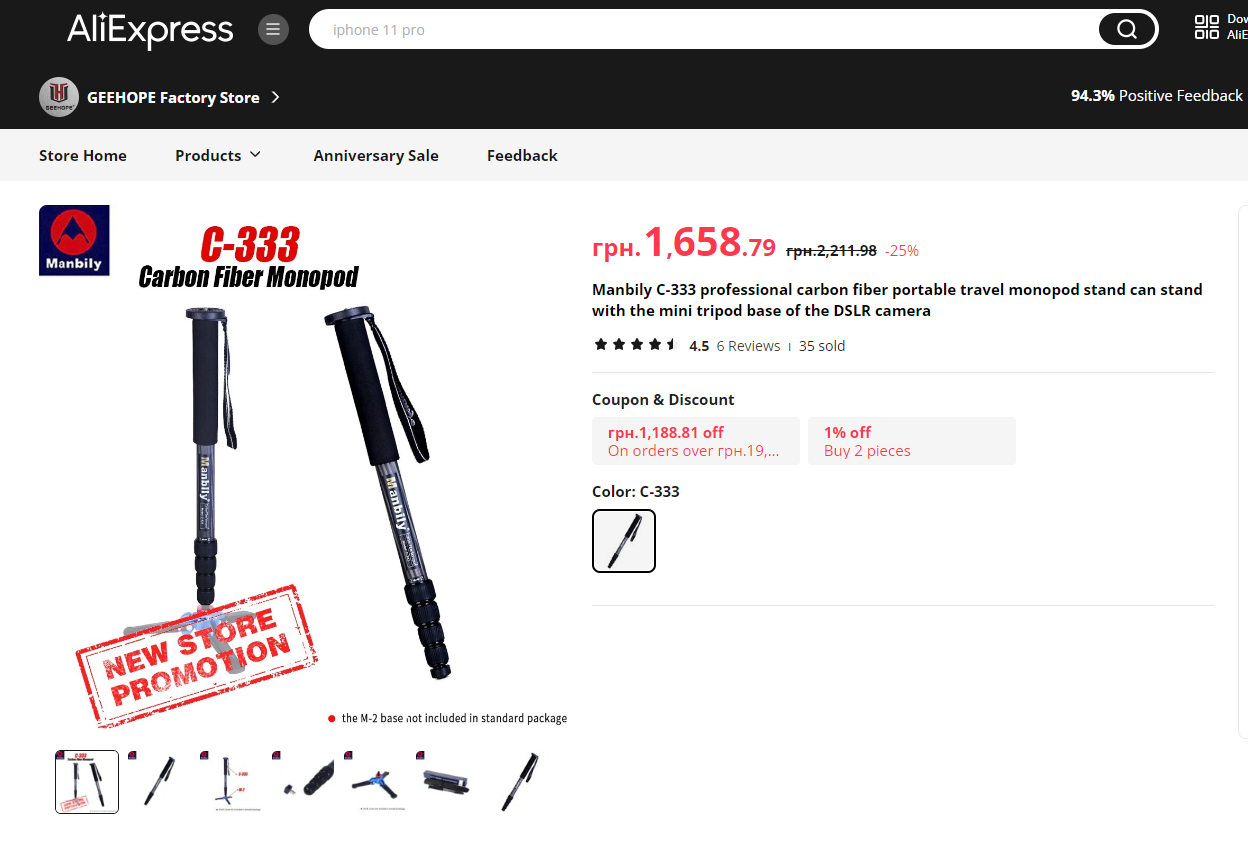Image resolution: width=1248 pixels, height=844 pixels.
Task: Click the грн.1,188.81 off coupon
Action: coord(696,441)
